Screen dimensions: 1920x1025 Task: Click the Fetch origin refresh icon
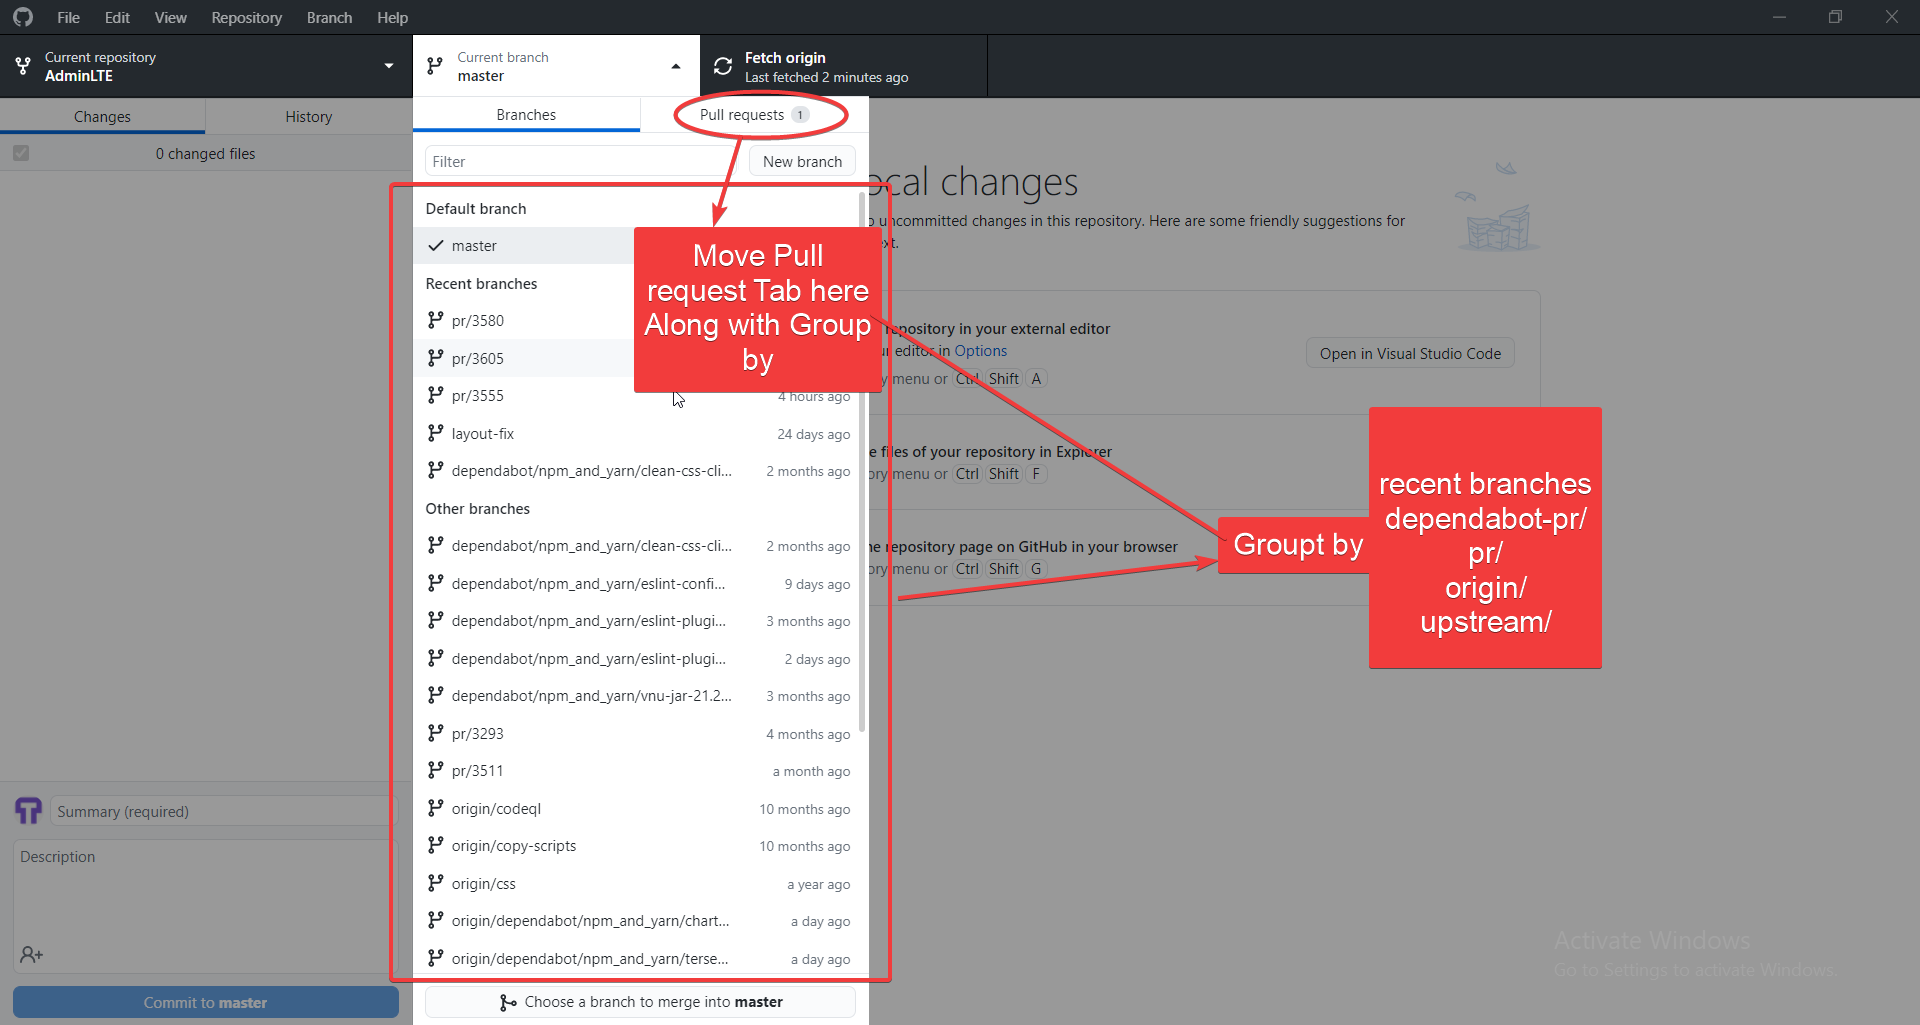click(722, 65)
